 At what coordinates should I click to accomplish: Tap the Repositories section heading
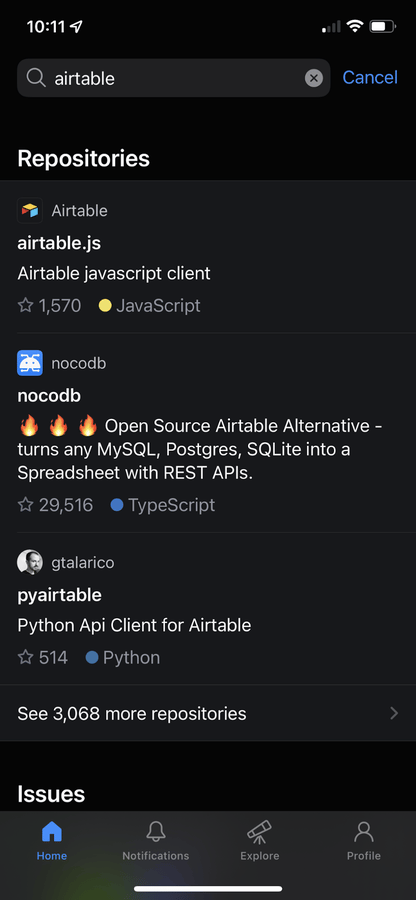tap(83, 158)
